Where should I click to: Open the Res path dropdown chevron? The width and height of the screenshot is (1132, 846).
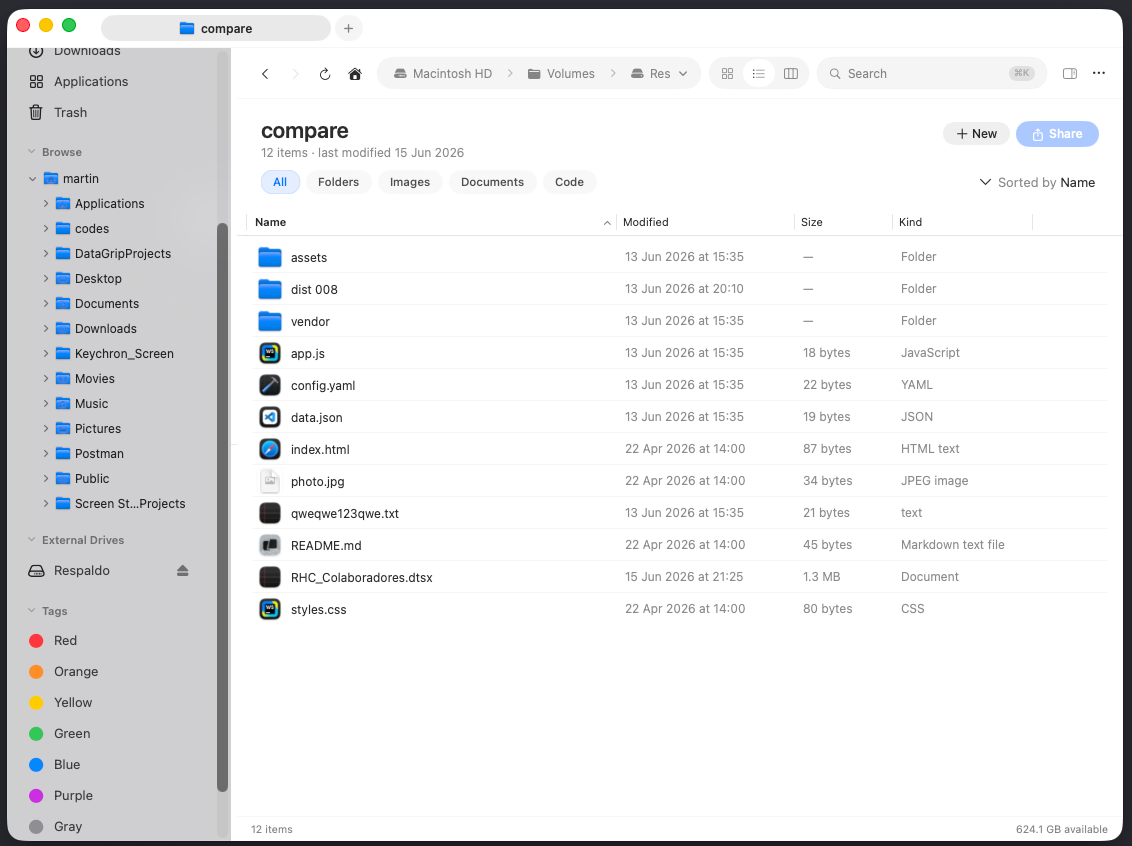point(683,74)
